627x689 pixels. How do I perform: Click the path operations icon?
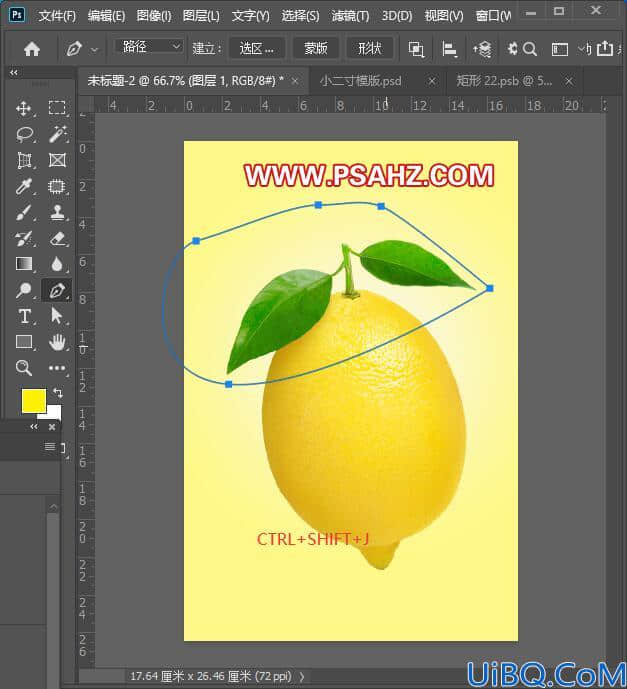(416, 49)
